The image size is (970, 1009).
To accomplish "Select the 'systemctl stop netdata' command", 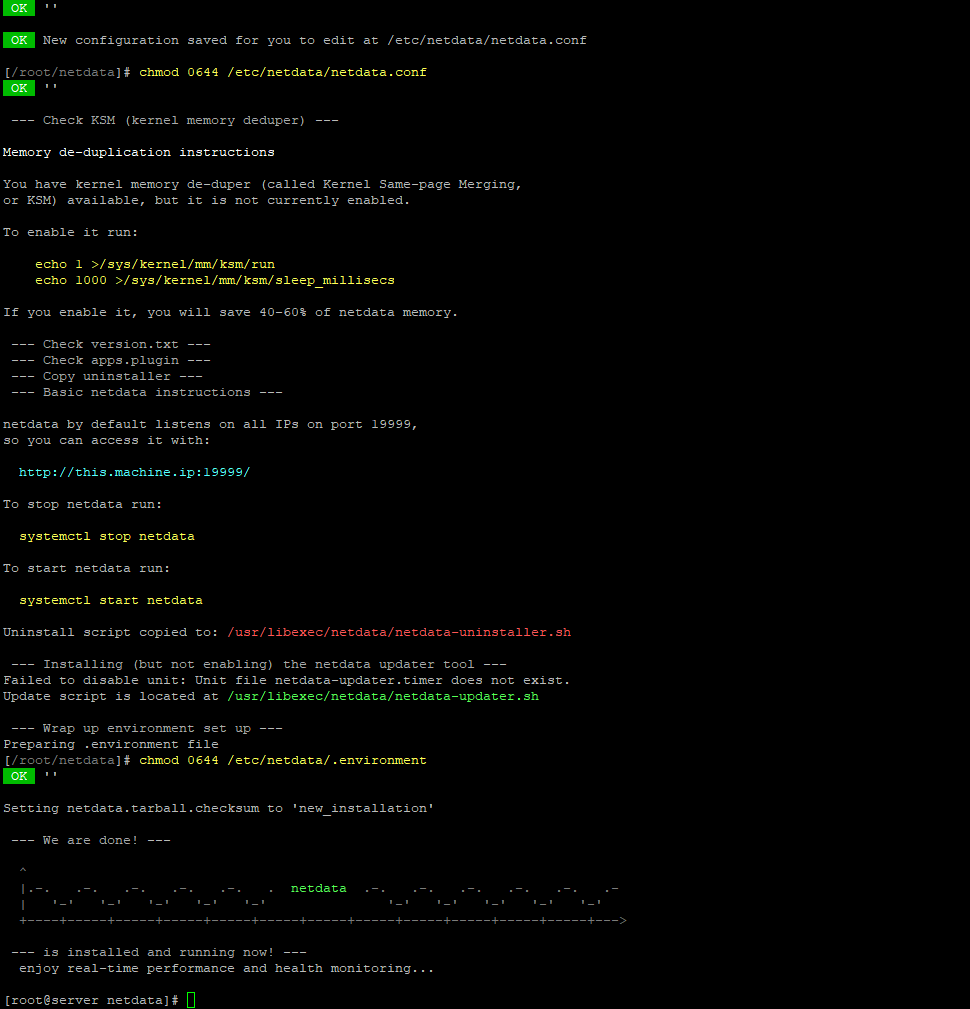I will (x=106, y=536).
